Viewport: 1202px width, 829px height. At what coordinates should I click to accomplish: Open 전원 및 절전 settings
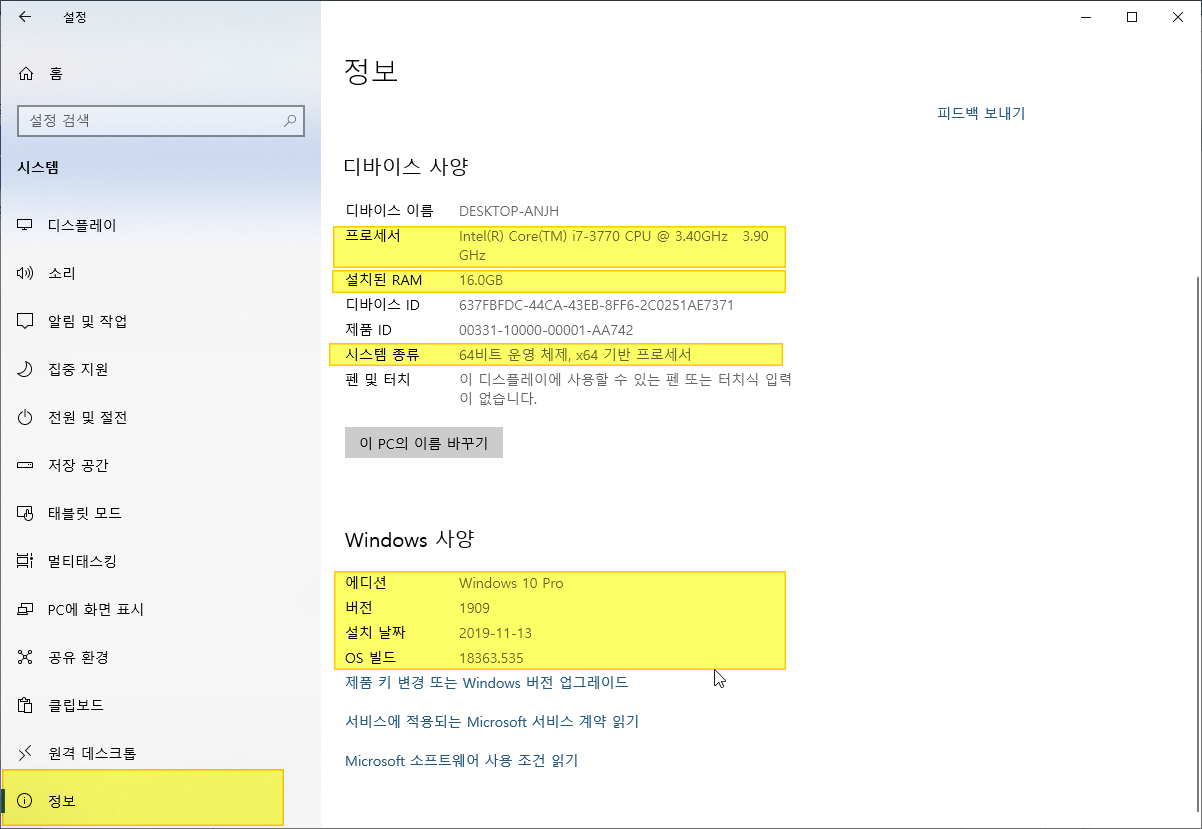coord(160,417)
